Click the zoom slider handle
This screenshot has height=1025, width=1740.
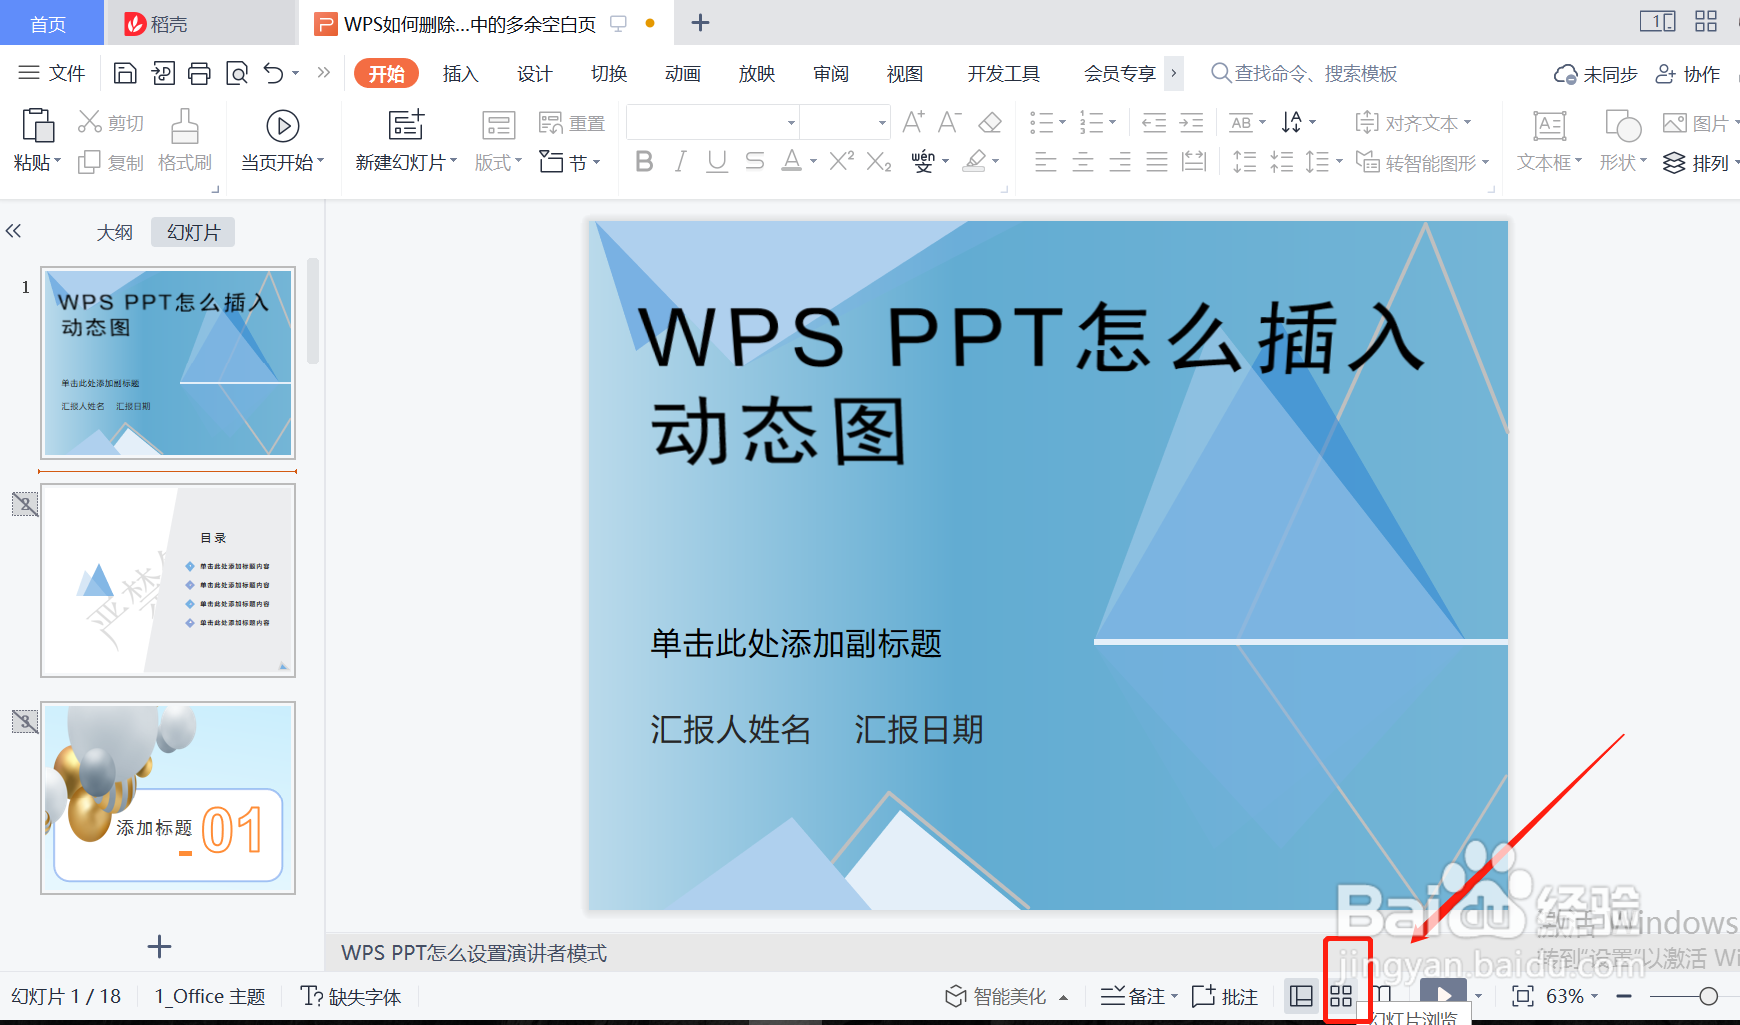(x=1709, y=996)
